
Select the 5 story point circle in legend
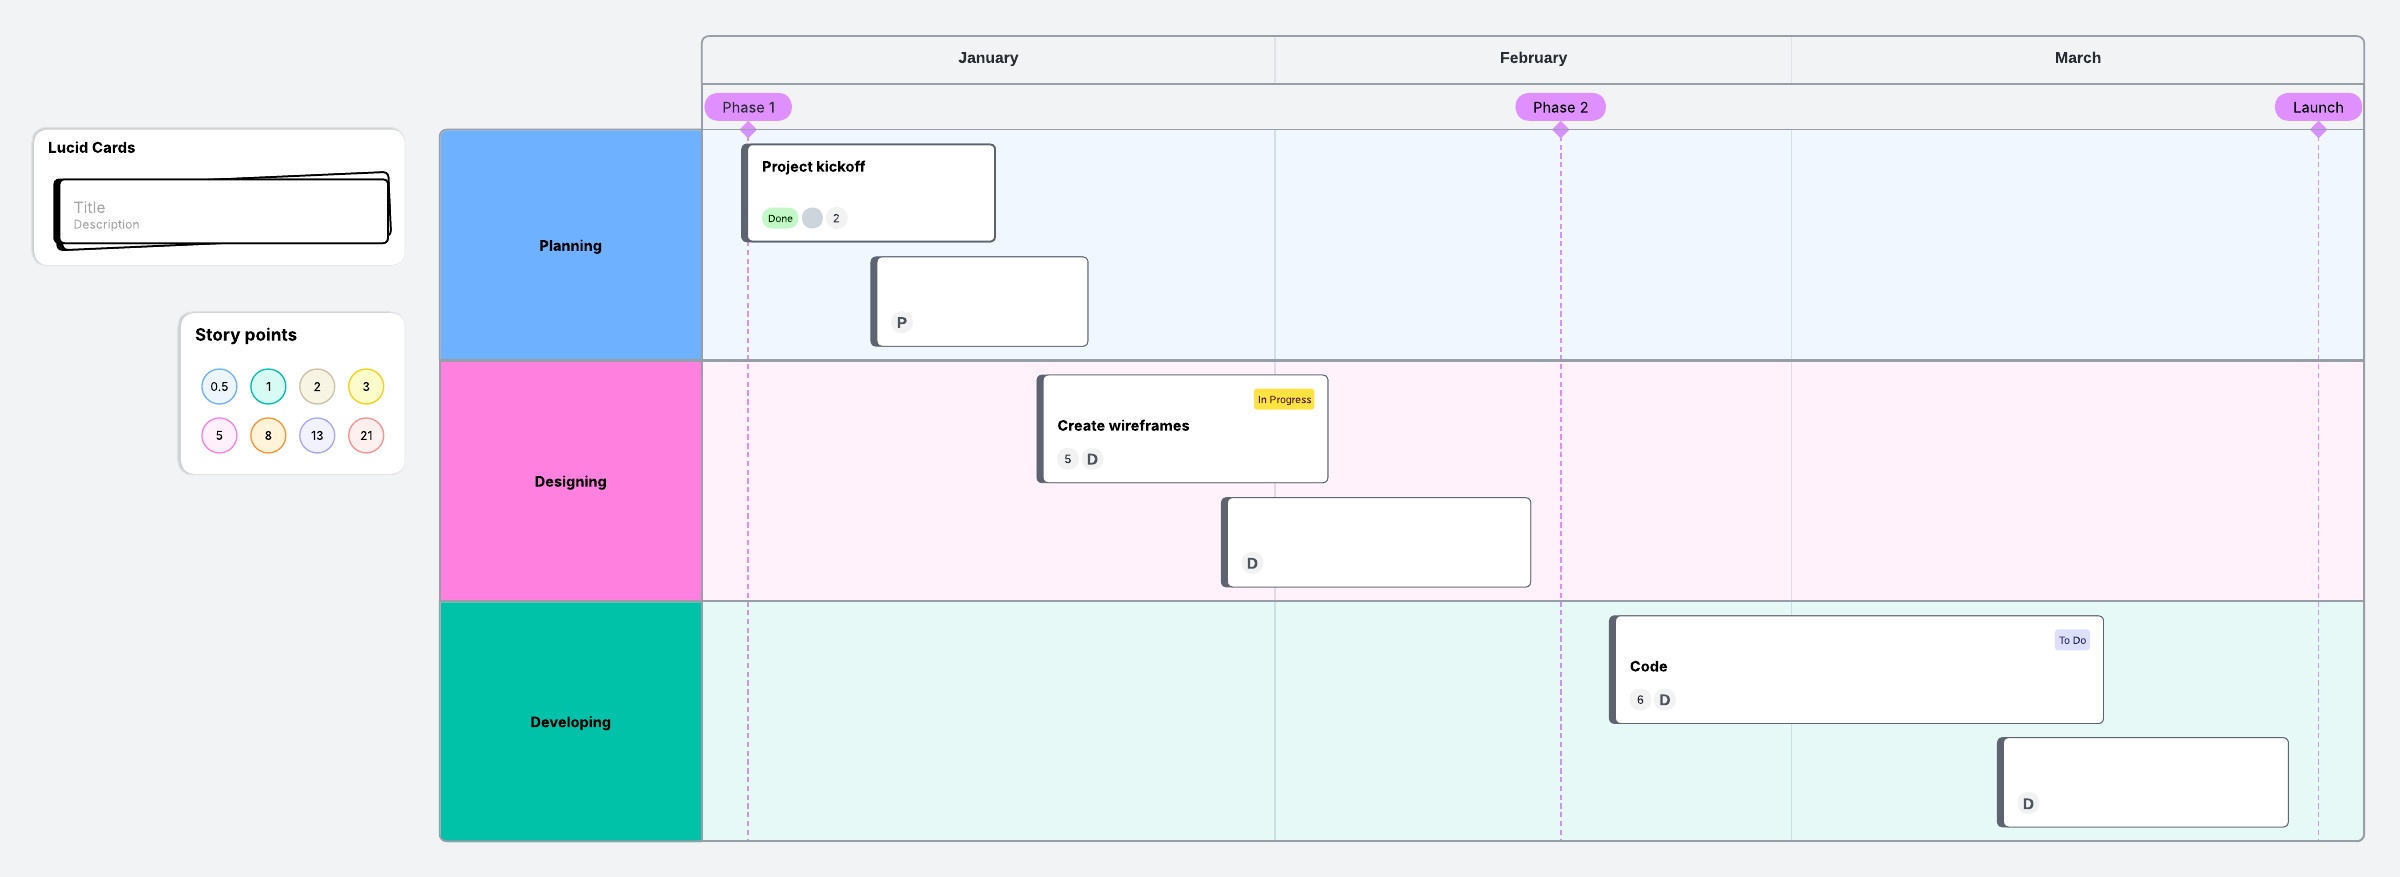pos(219,436)
